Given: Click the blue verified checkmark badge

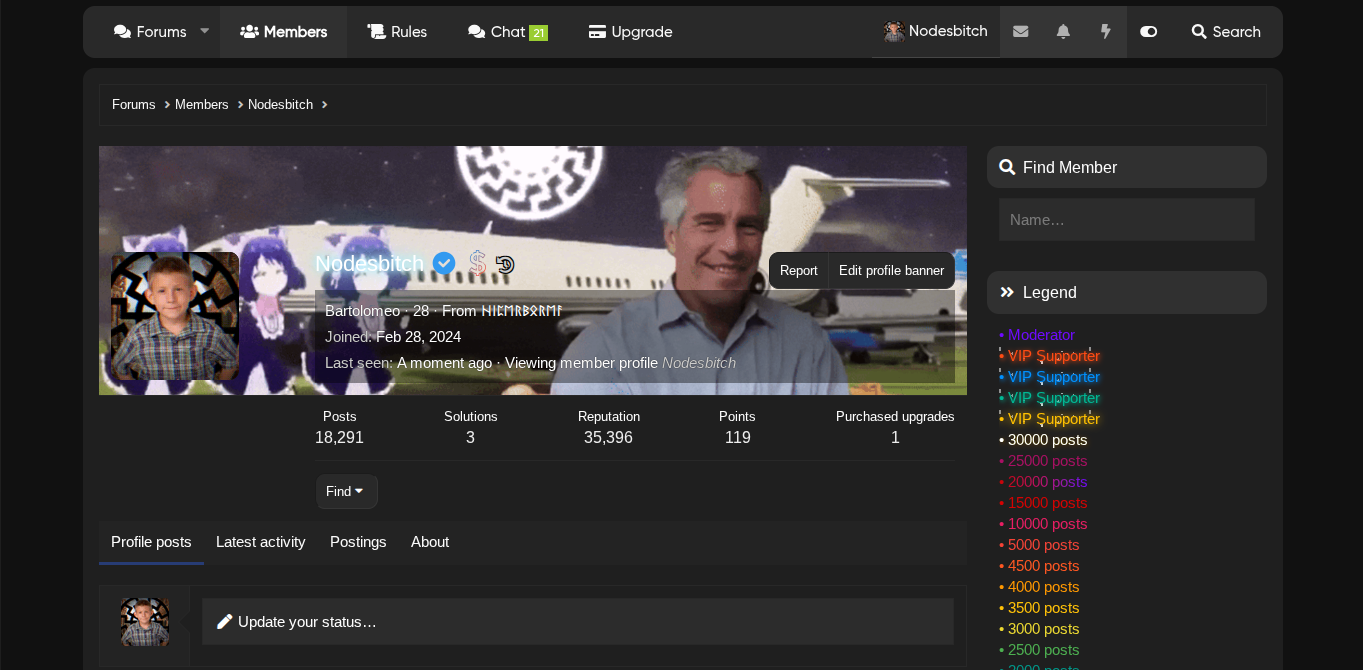Looking at the screenshot, I should coord(444,263).
